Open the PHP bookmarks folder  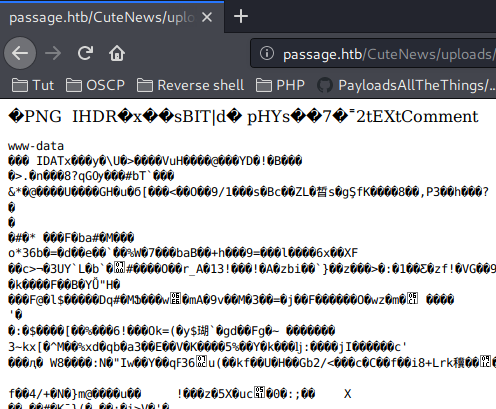pos(280,85)
